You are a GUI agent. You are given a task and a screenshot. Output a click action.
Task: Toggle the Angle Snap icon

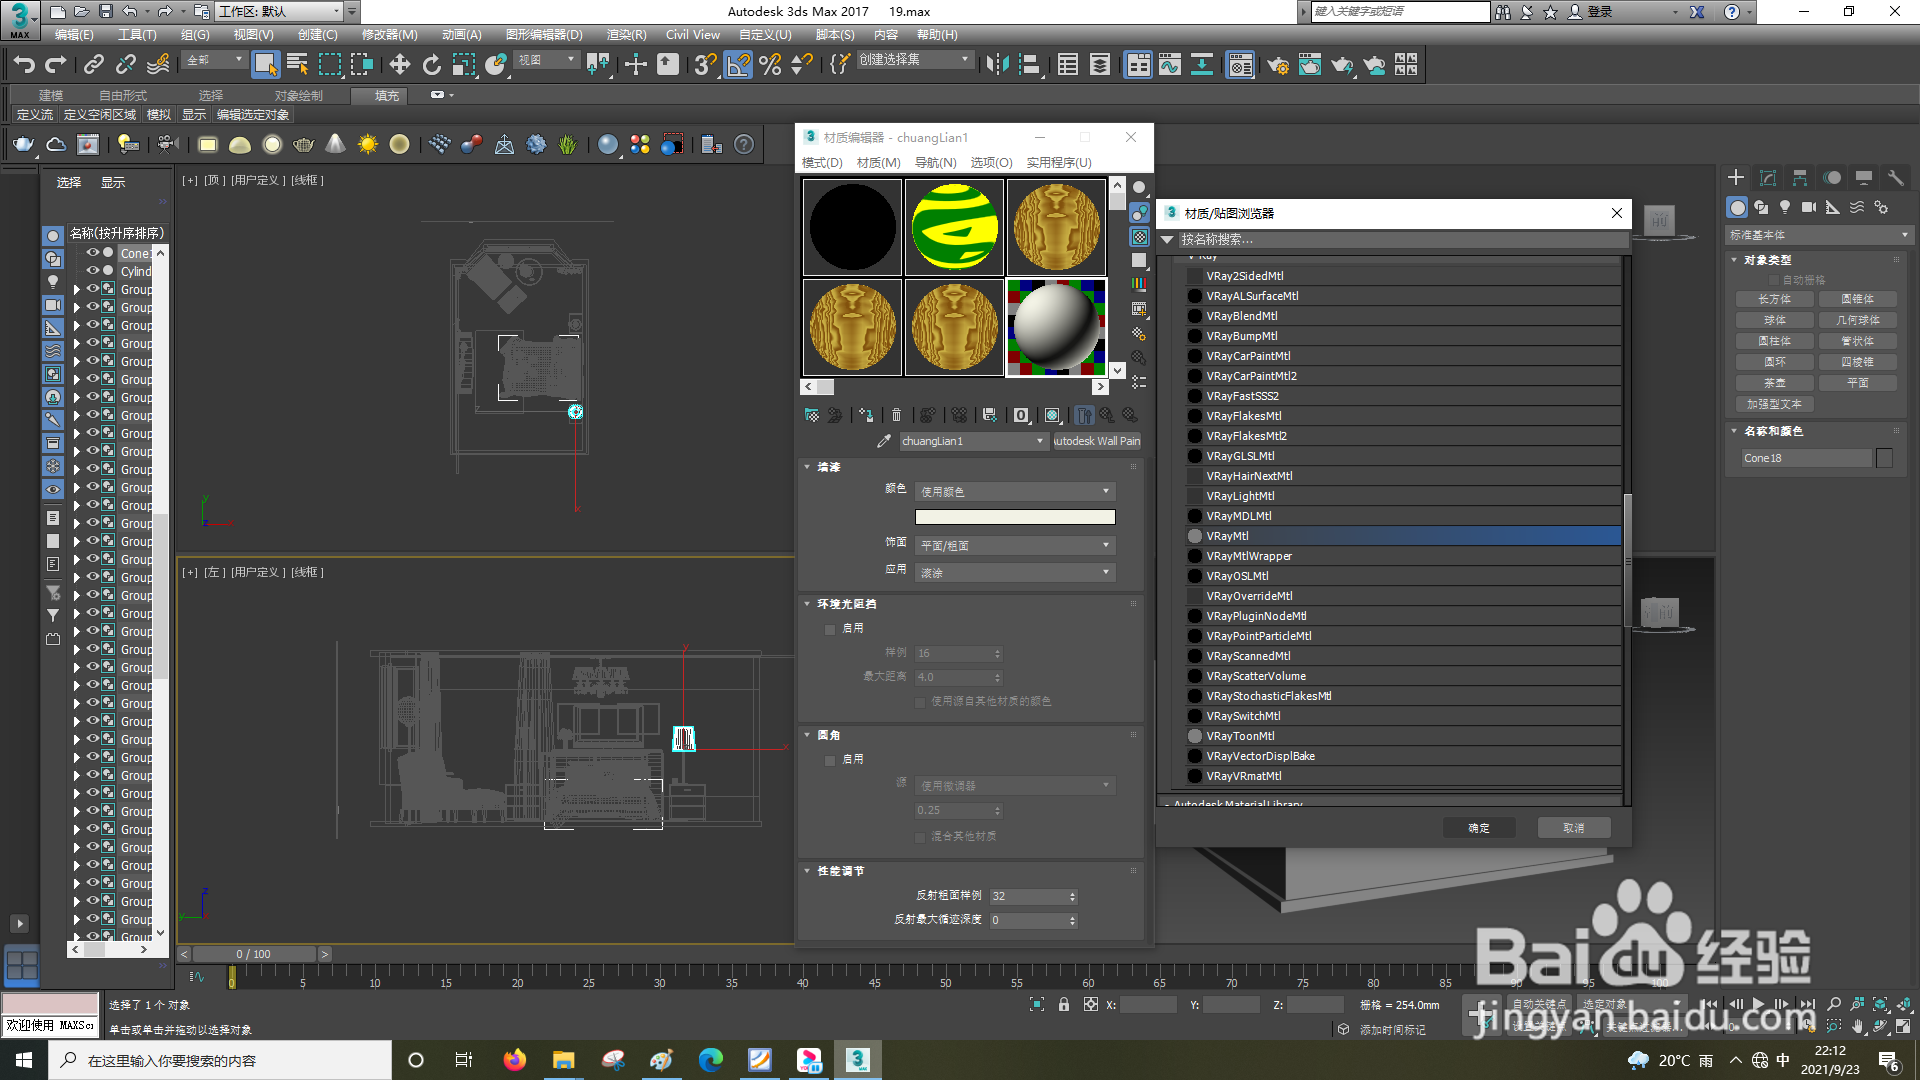pyautogui.click(x=738, y=66)
